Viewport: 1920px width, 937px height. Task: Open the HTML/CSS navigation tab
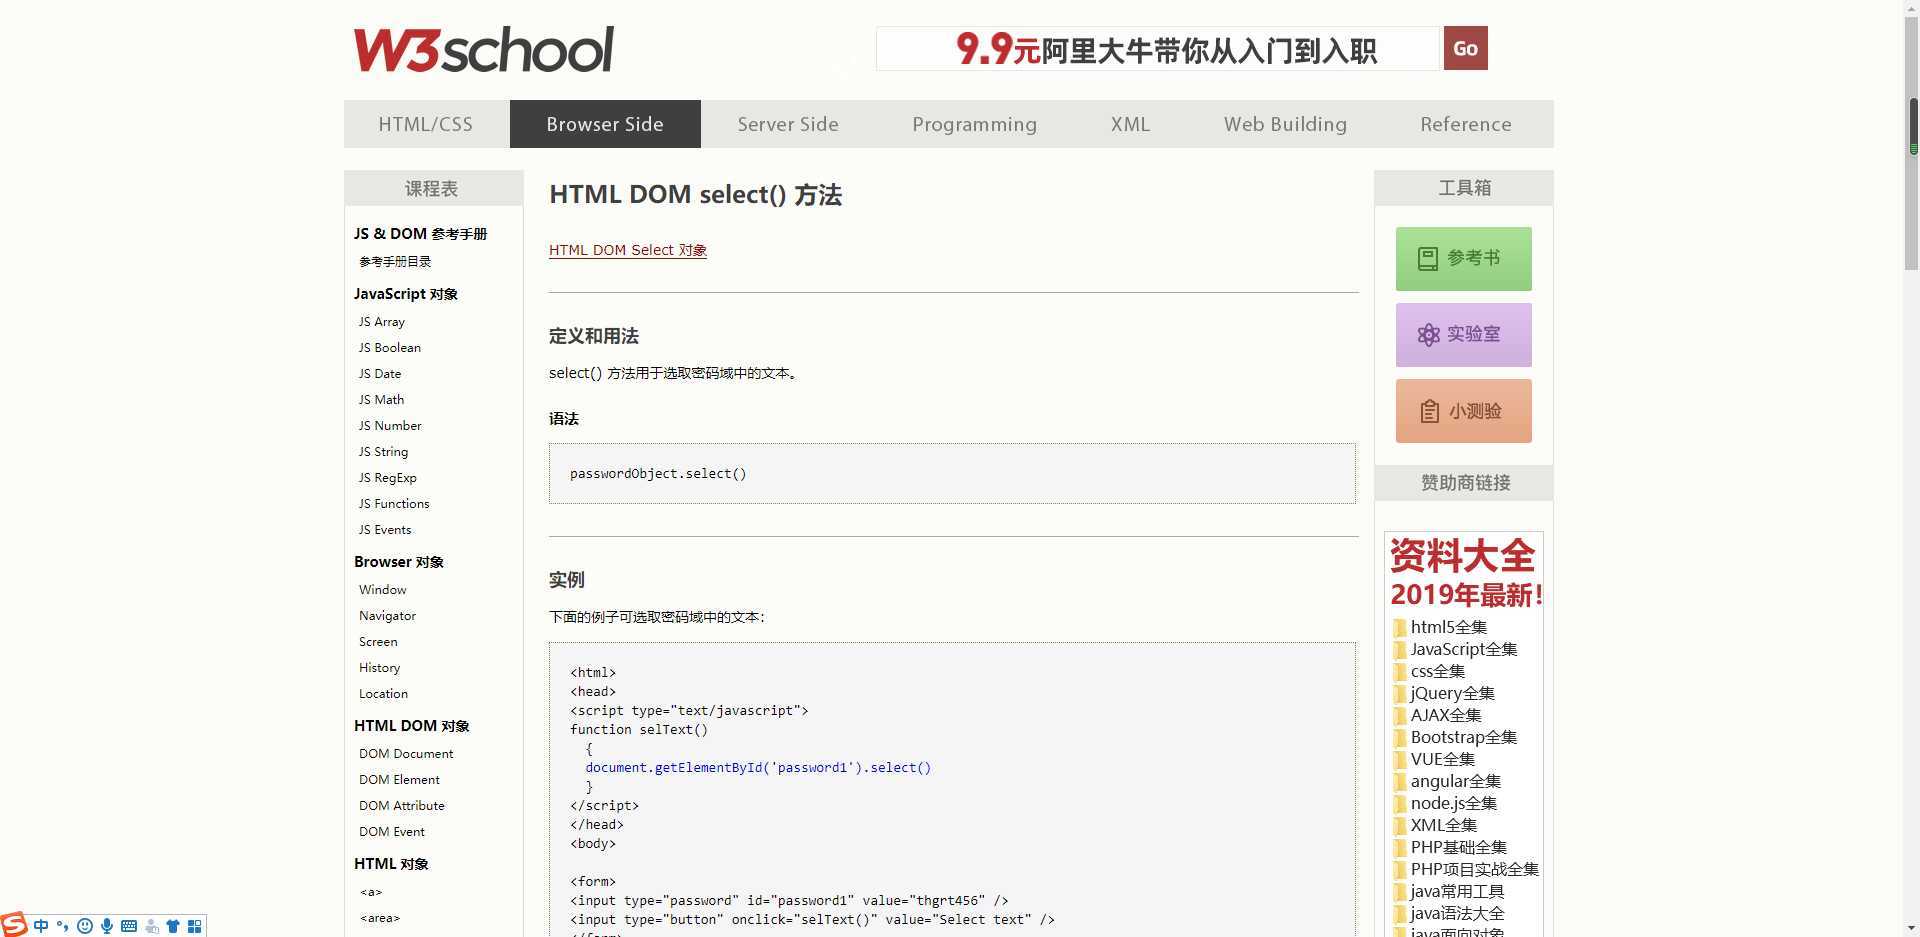(426, 124)
